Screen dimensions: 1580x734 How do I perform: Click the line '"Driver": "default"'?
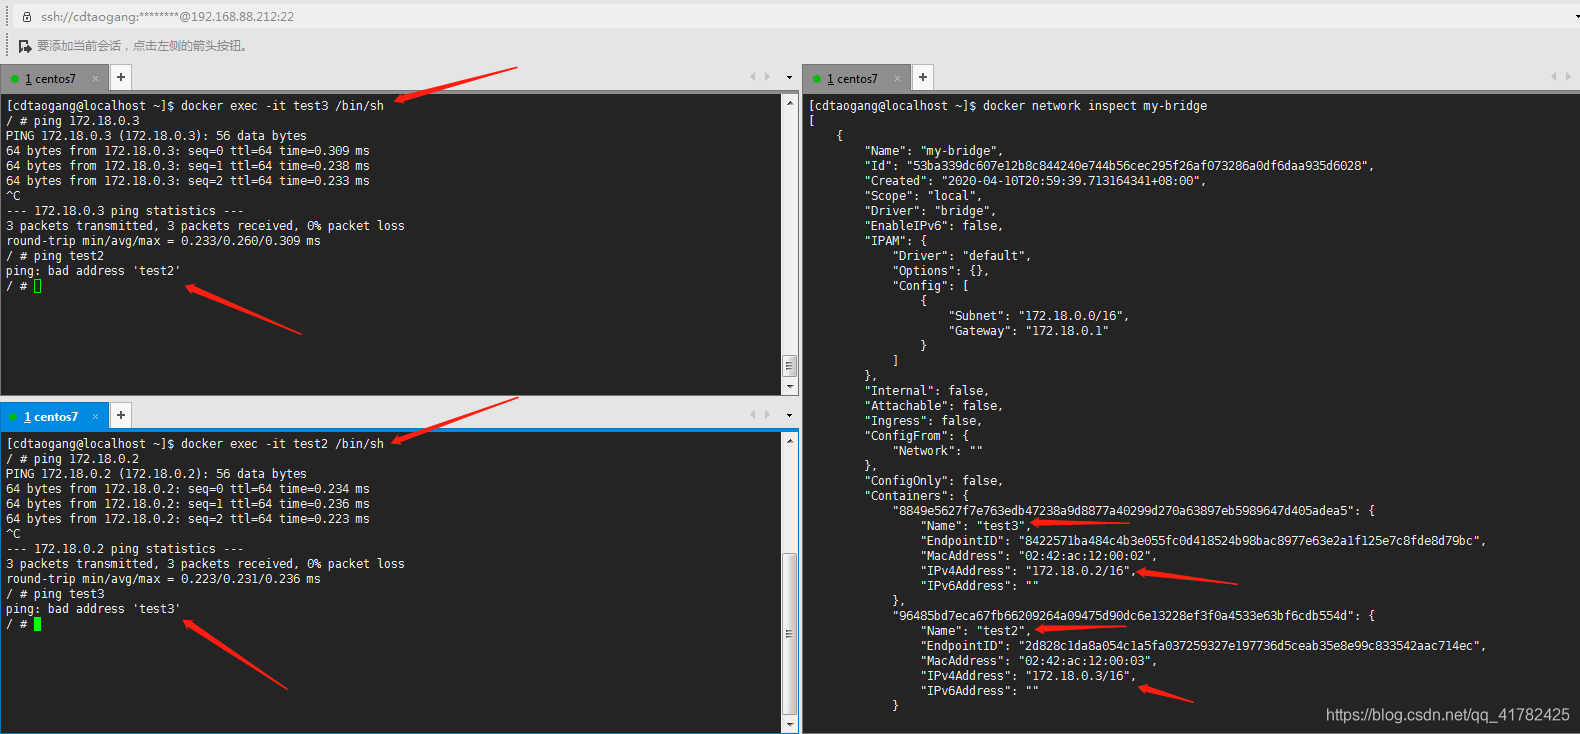tap(961, 256)
